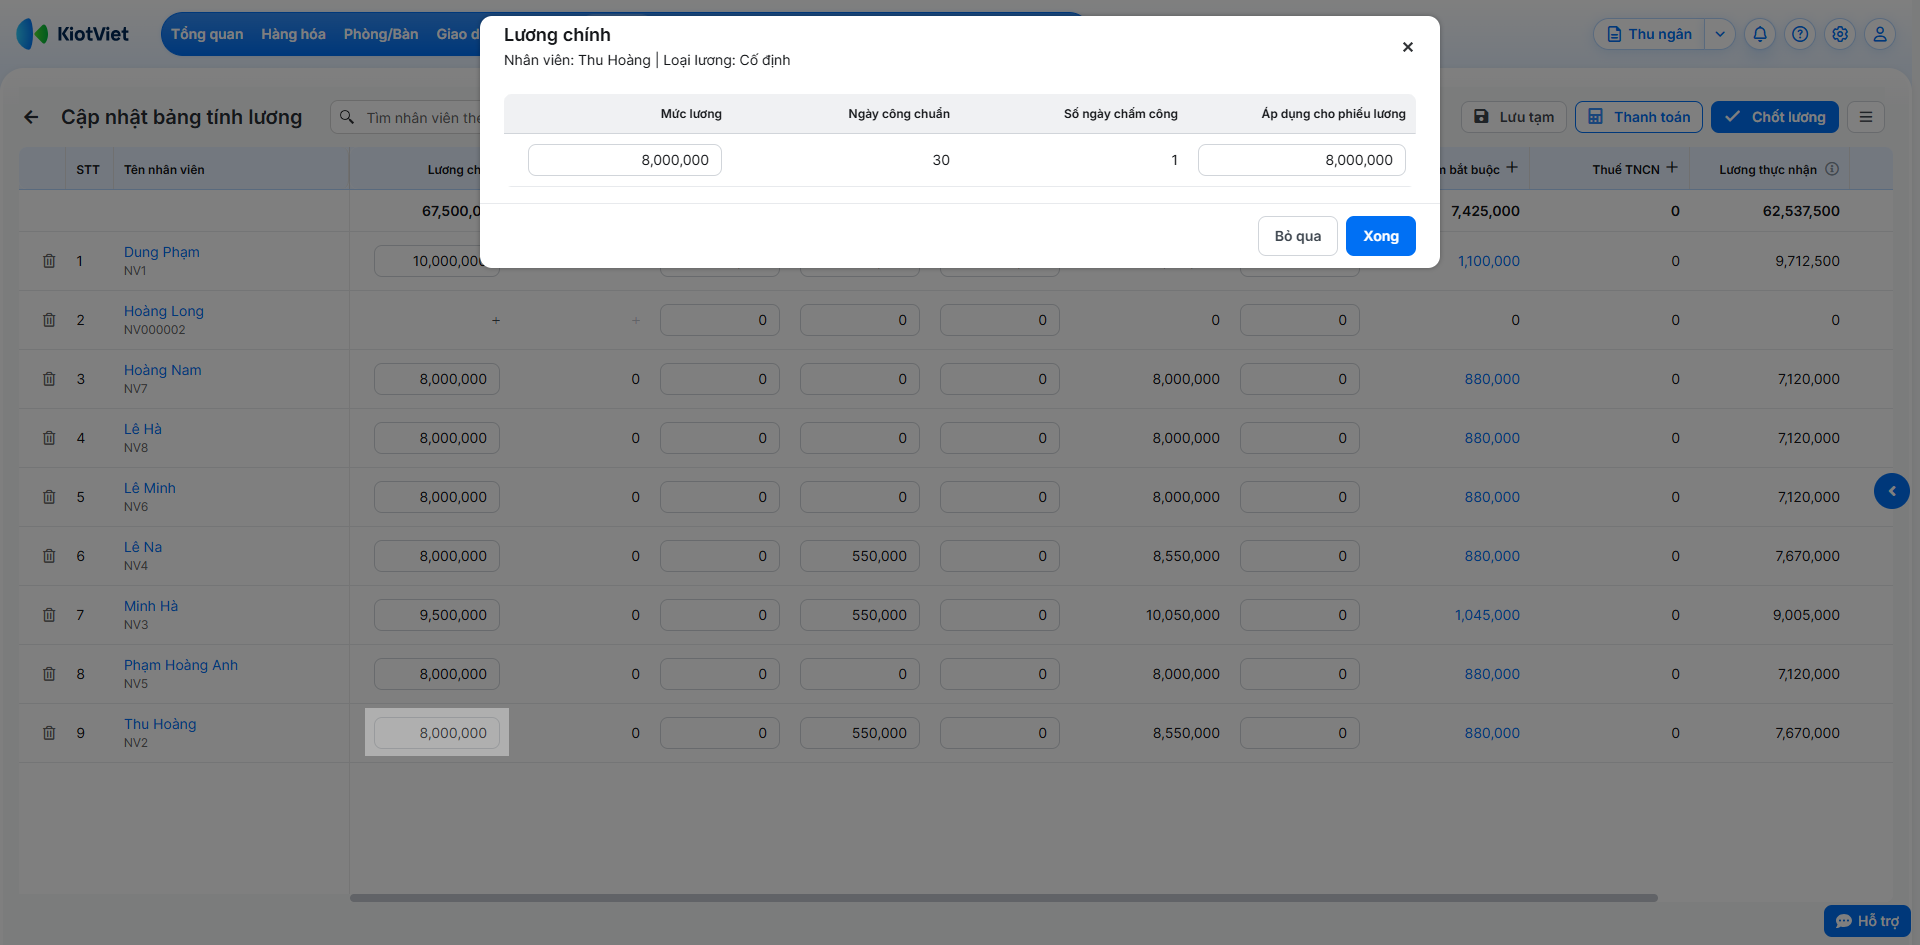Edit Thu Hoàng allowance field 550,000
The image size is (1920, 945).
(x=860, y=733)
